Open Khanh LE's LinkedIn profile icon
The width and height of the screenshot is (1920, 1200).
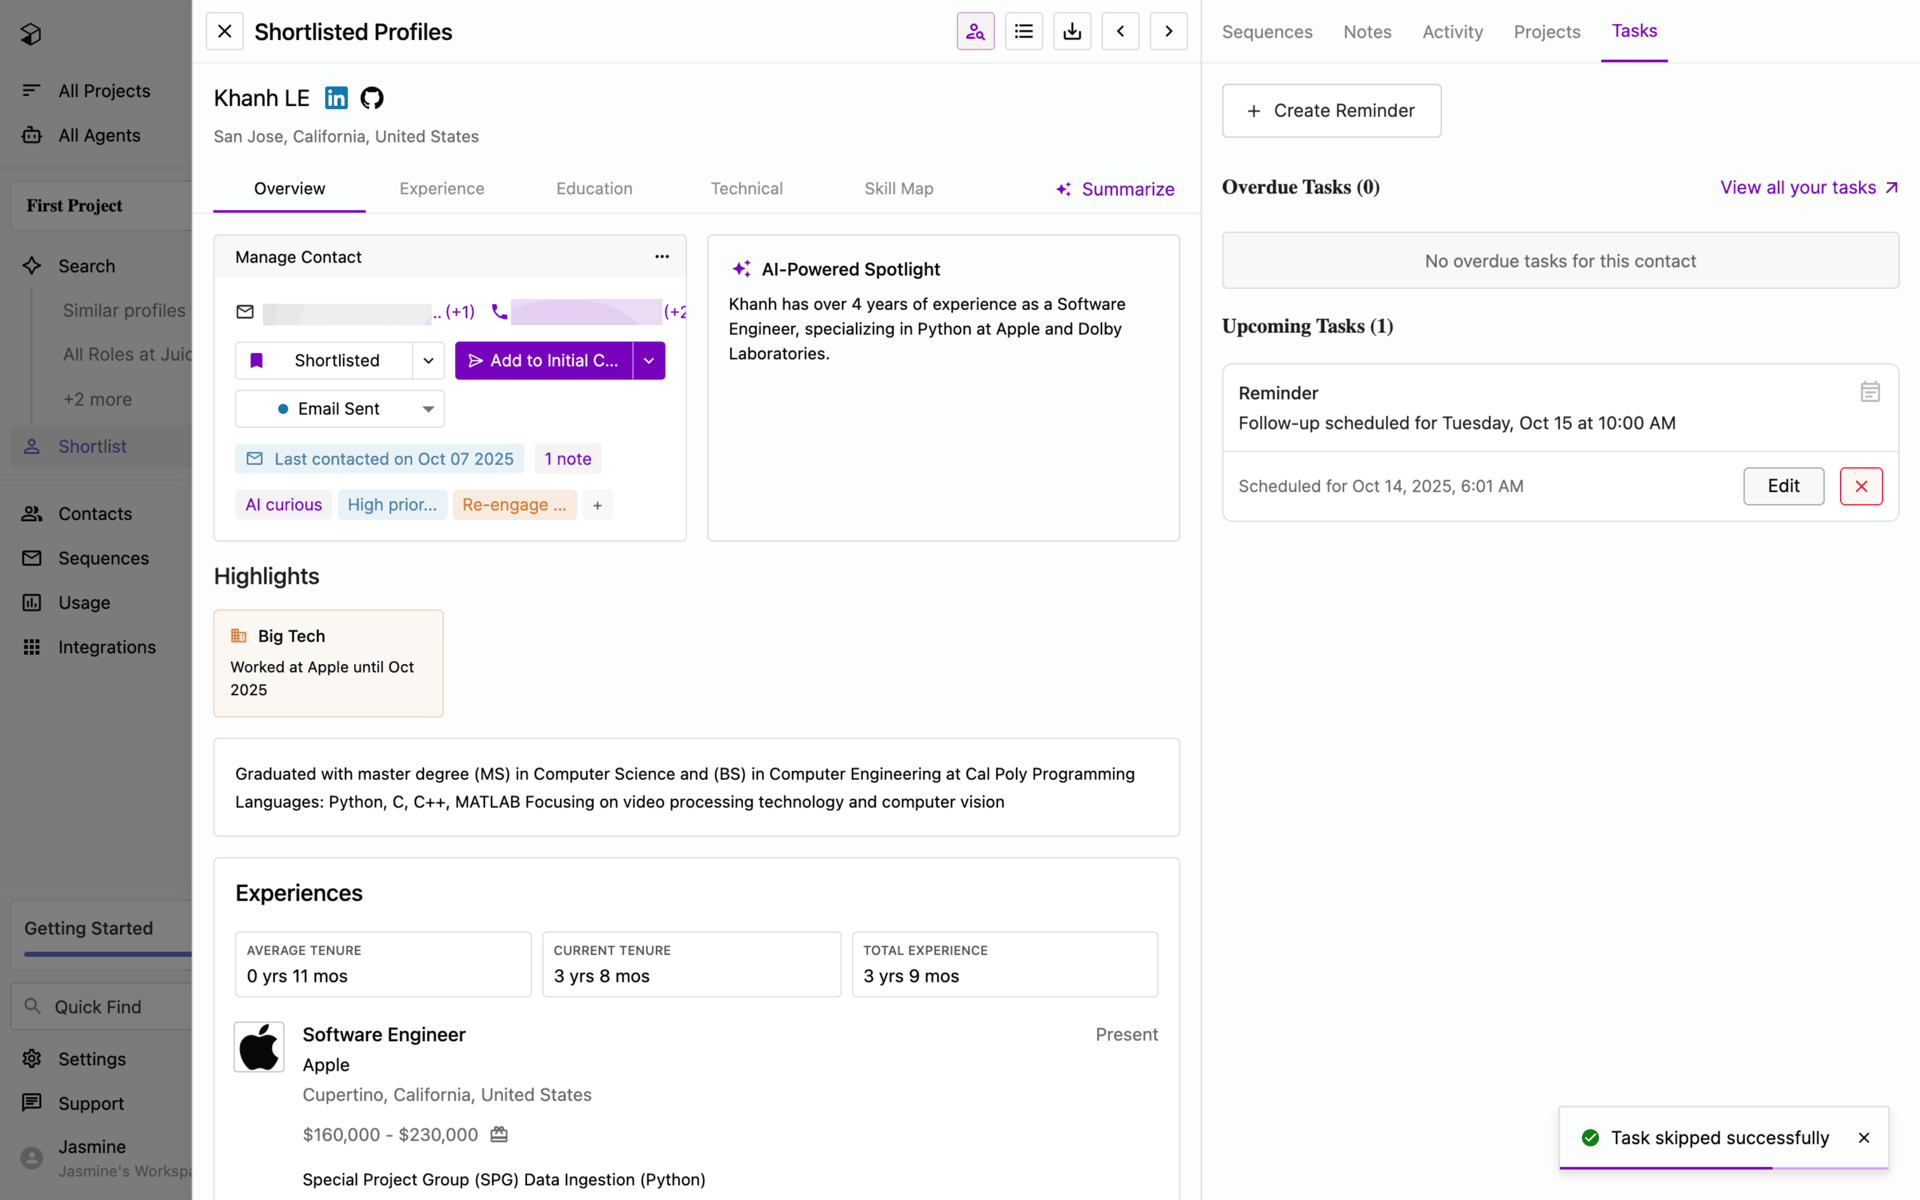click(336, 98)
